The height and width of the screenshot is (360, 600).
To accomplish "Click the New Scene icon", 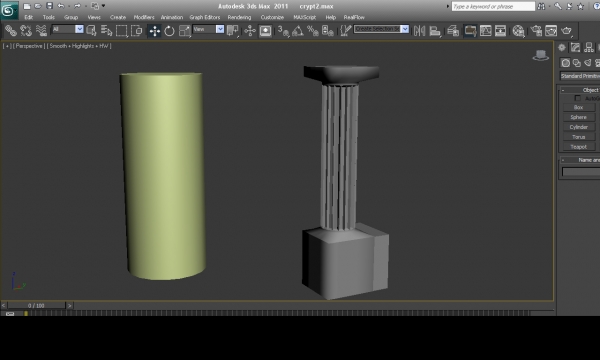I will [26, 6].
